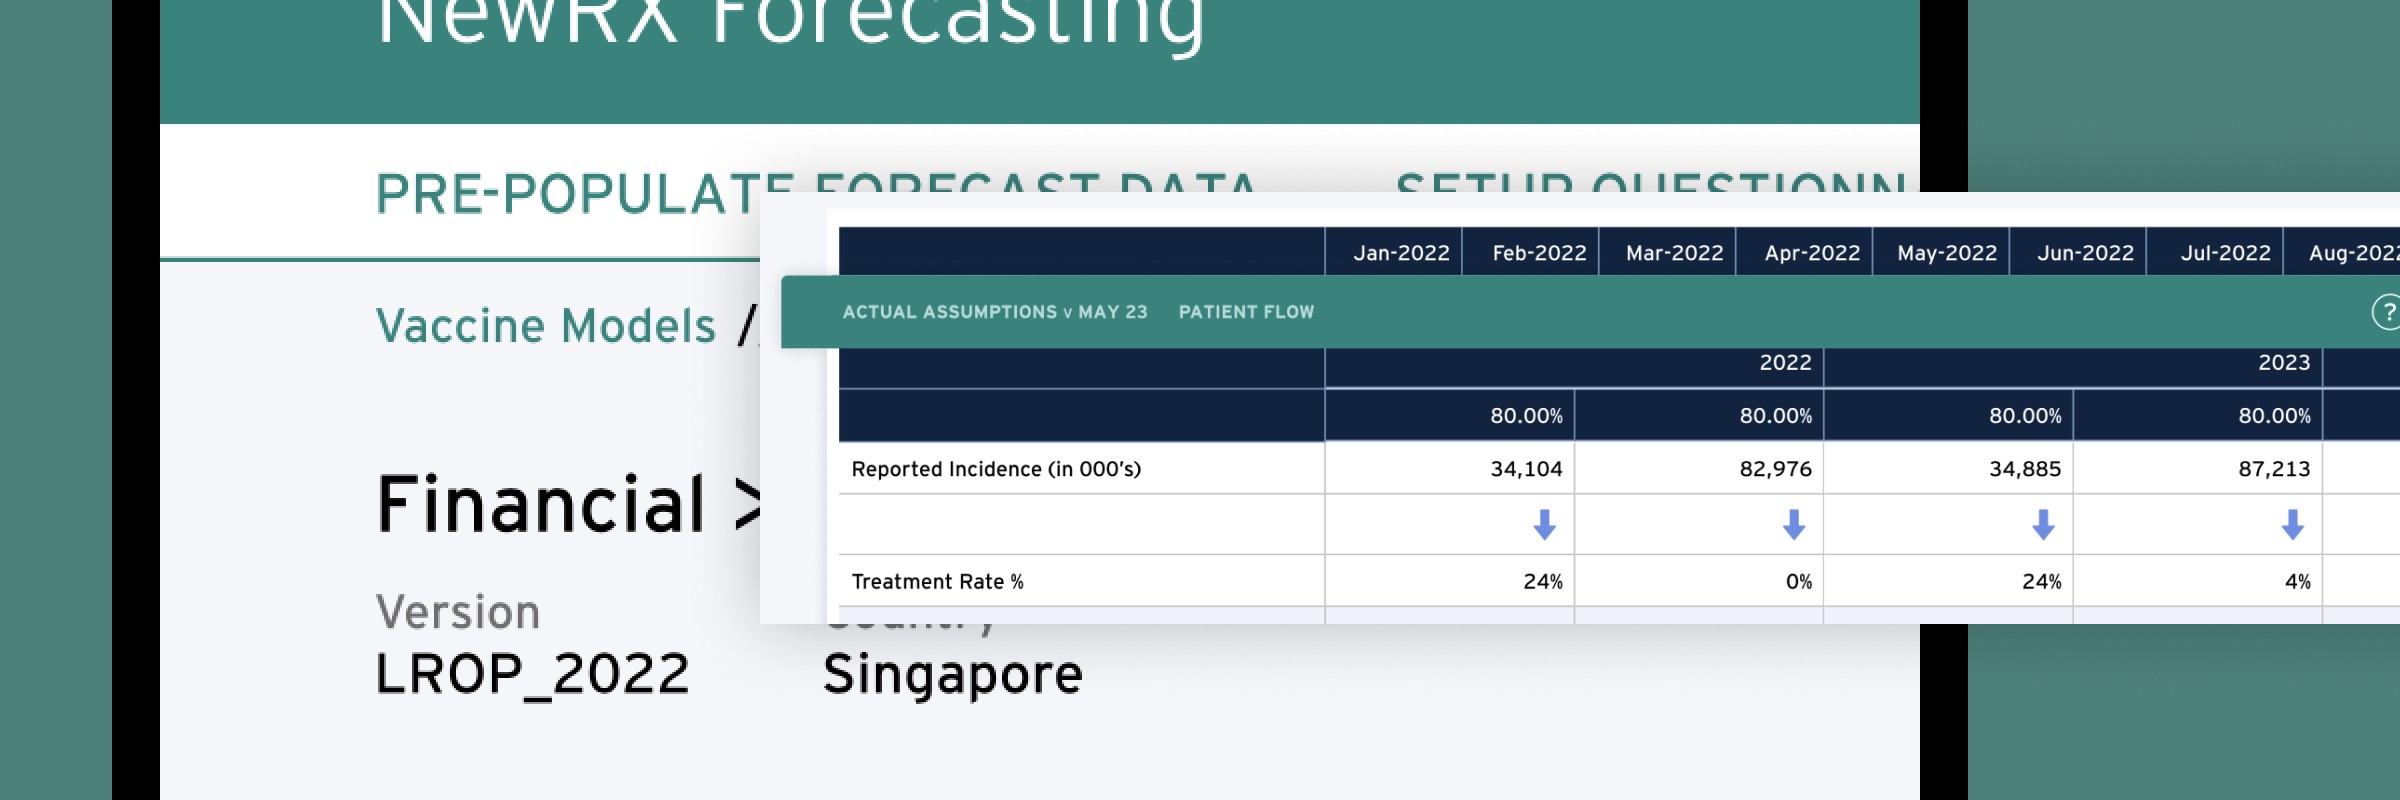Click the blue down arrow under 82,976
This screenshot has width=2400, height=800.
(x=1794, y=525)
